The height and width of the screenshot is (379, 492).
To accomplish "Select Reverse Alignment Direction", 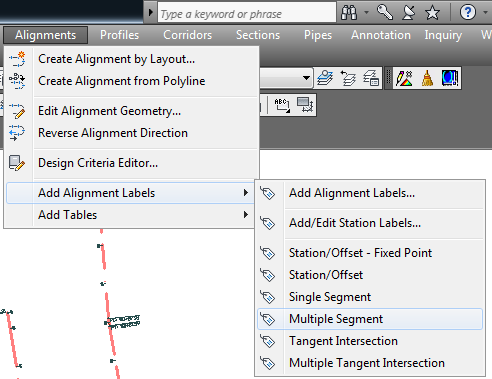I will 113,133.
